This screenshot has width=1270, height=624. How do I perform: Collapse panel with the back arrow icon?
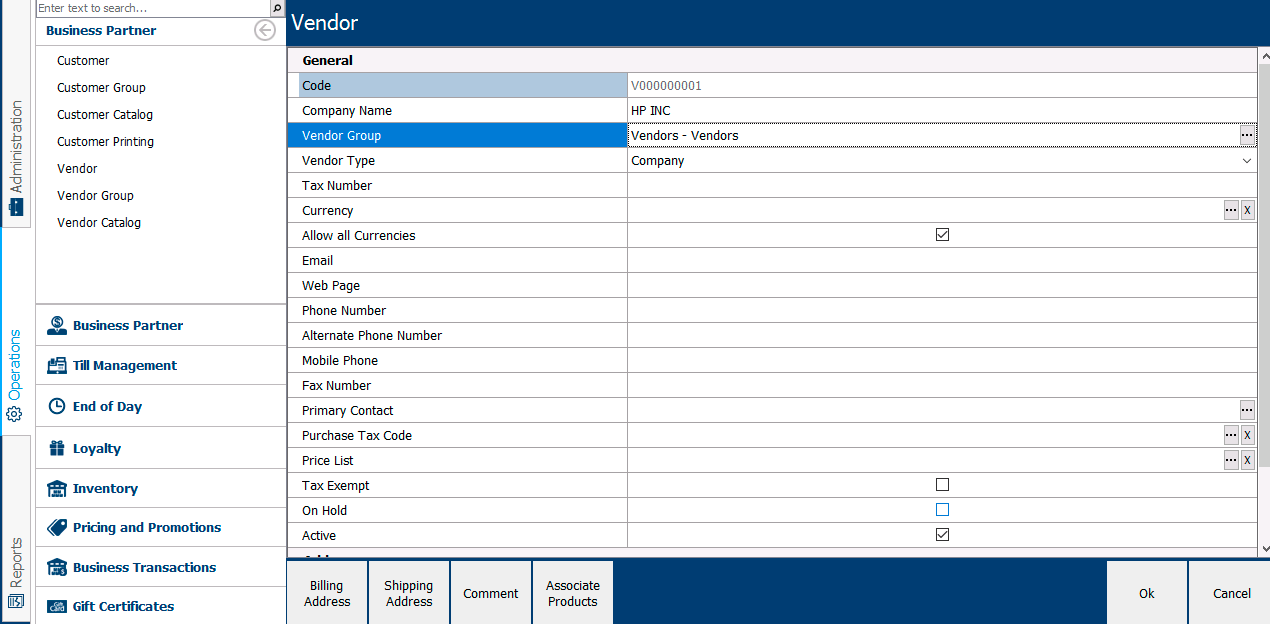coord(265,31)
